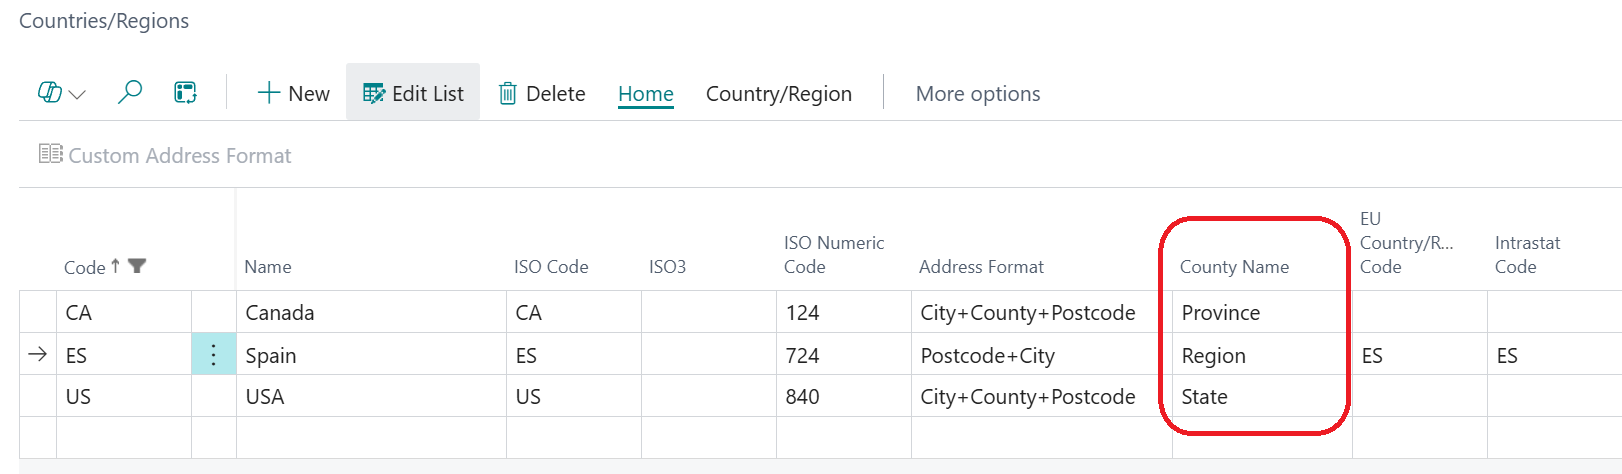
Task: Click ISO numeric code 840
Action: (x=844, y=396)
